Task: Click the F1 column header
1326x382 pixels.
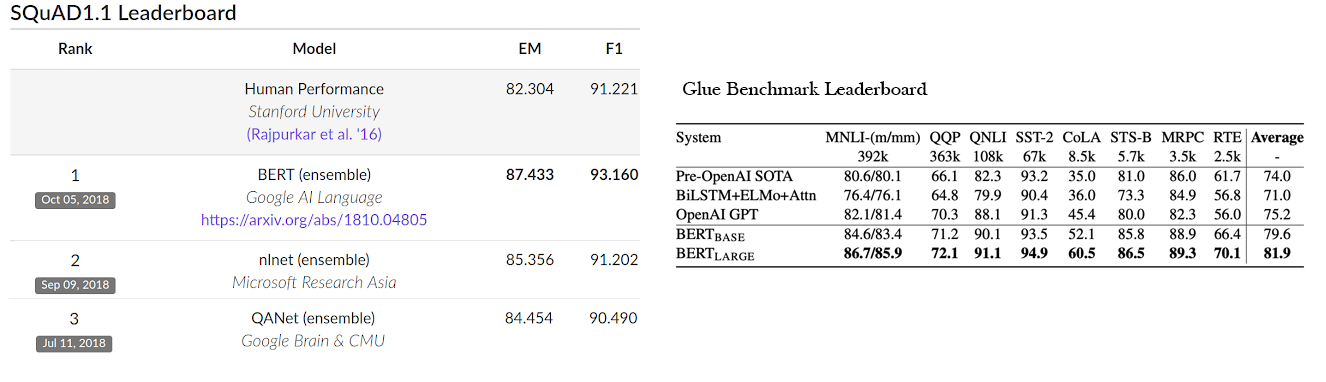Action: 614,48
